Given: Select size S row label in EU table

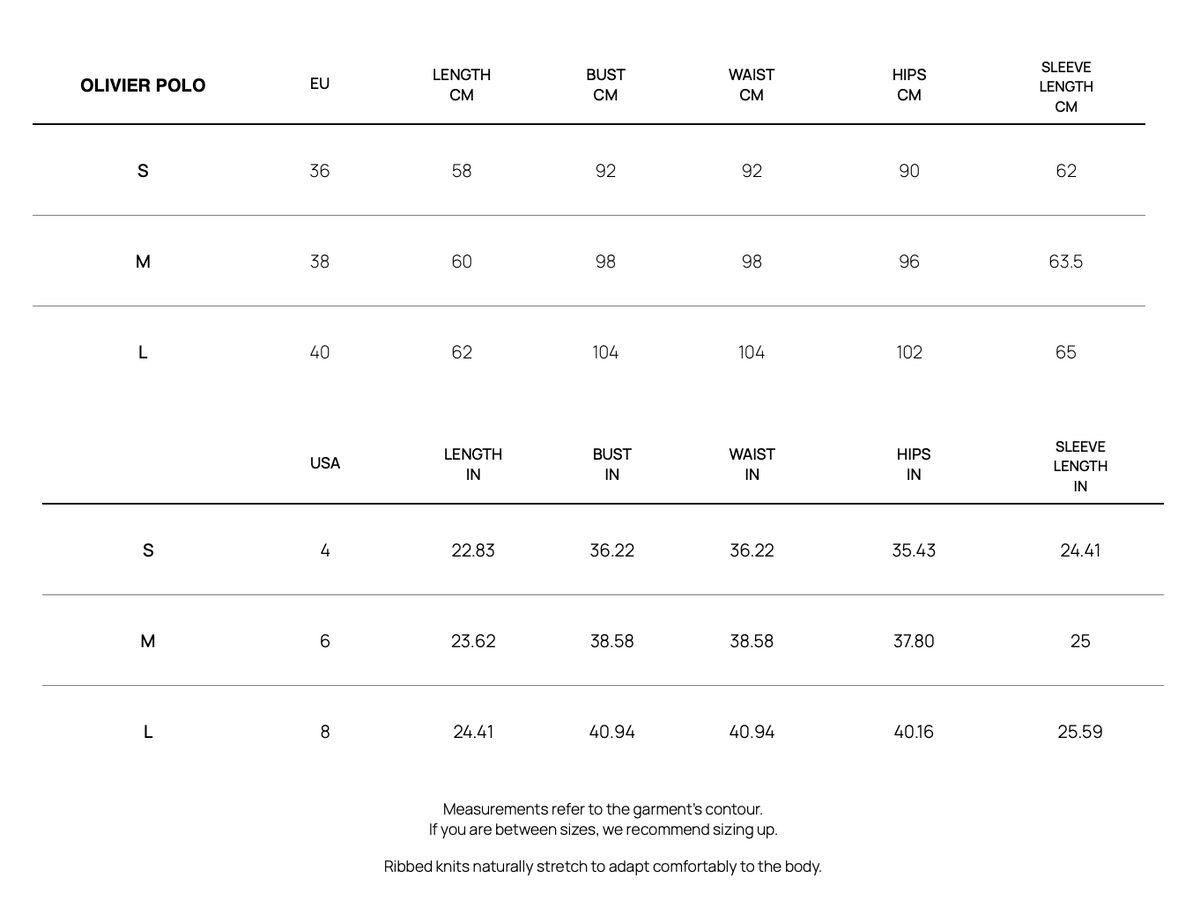Looking at the screenshot, I should click(x=143, y=171).
